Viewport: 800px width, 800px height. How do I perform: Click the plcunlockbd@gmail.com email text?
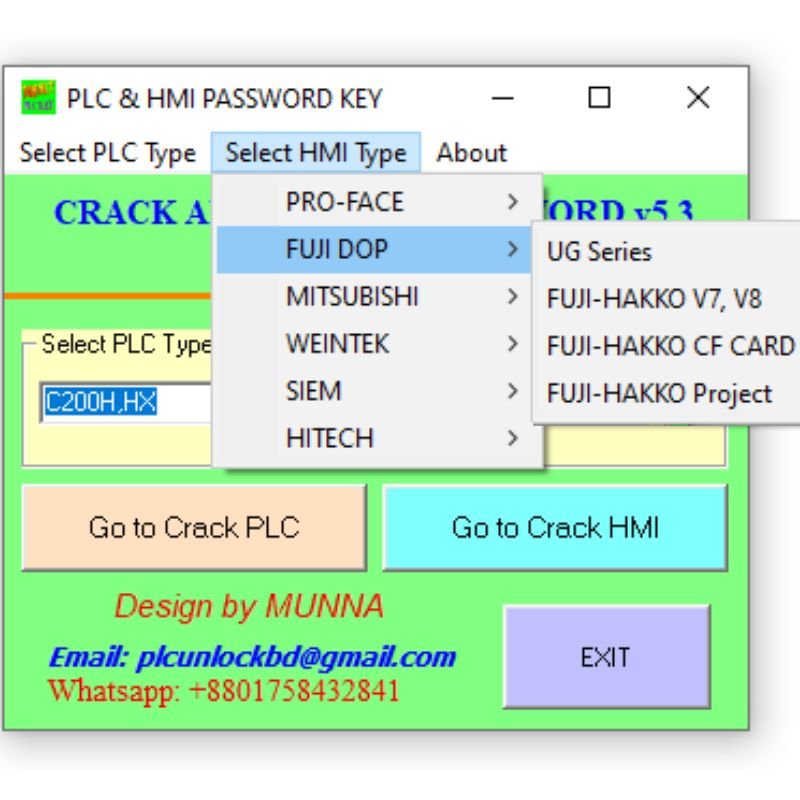pos(296,657)
